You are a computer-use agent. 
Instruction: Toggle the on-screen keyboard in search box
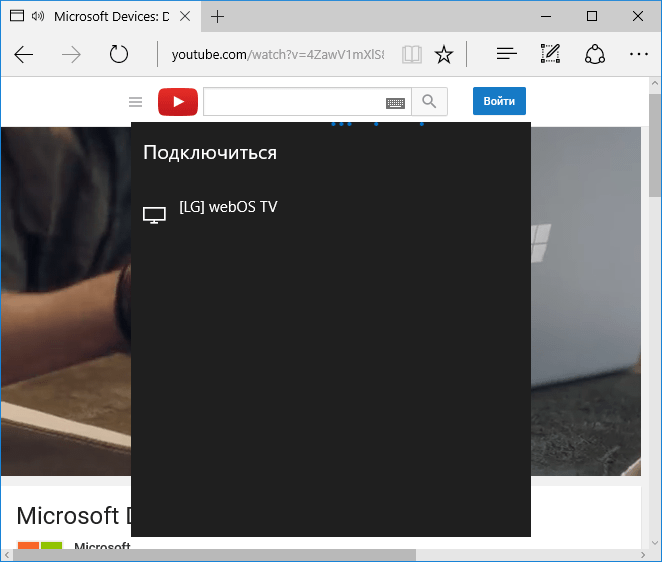[x=396, y=103]
